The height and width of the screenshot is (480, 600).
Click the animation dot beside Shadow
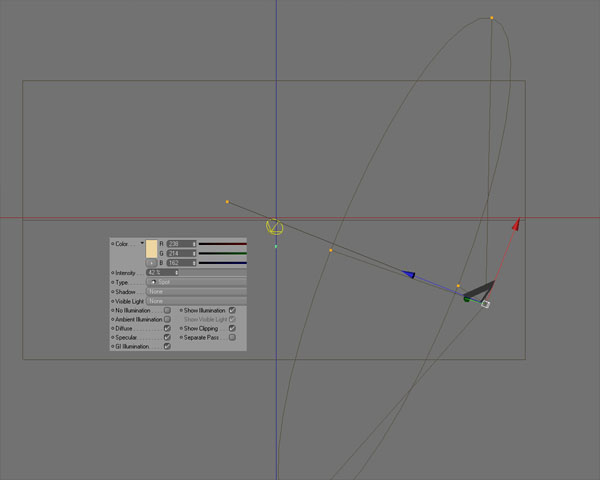click(112, 292)
